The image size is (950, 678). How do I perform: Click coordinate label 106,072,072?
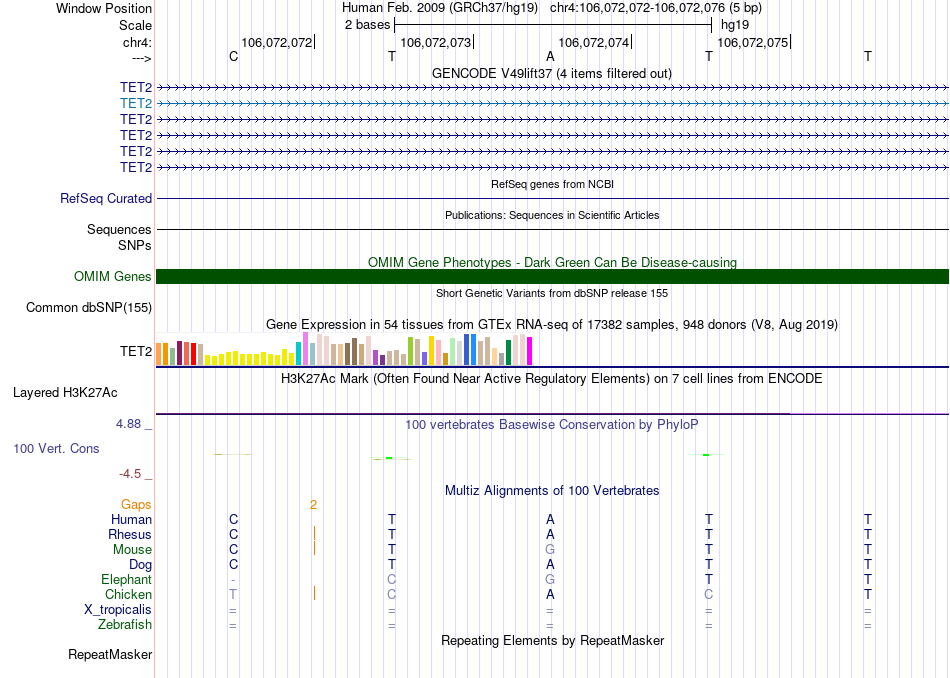[277, 42]
